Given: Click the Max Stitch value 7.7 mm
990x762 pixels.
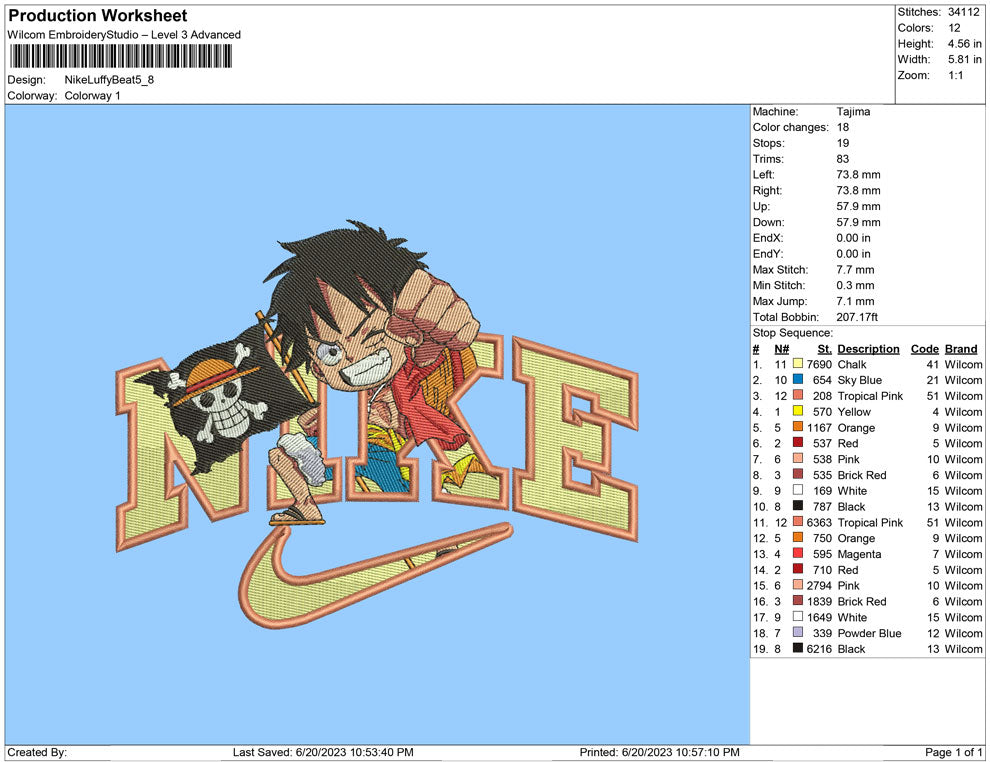Looking at the screenshot, I should (x=856, y=270).
